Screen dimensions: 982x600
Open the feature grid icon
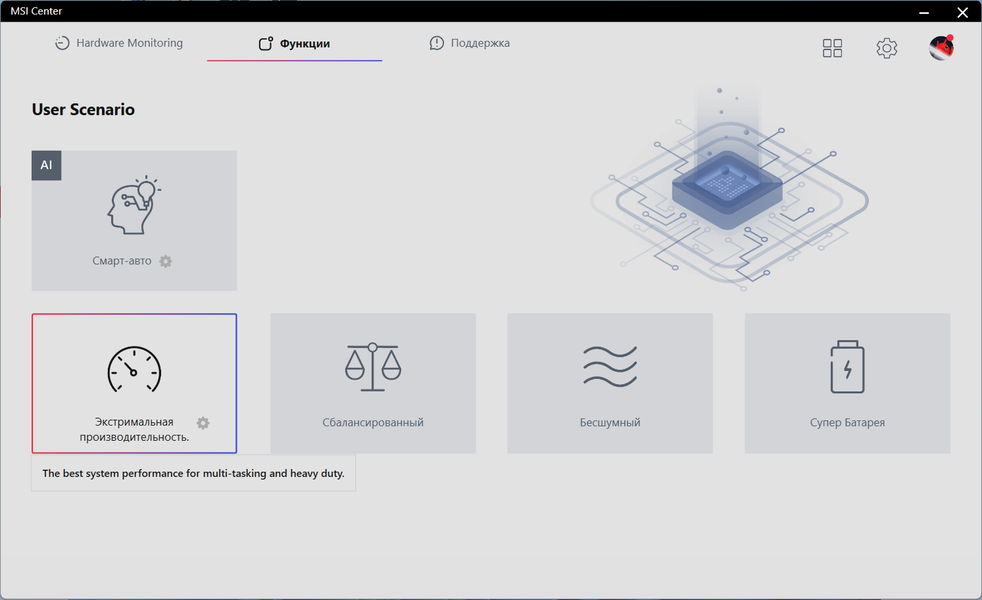[x=832, y=48]
